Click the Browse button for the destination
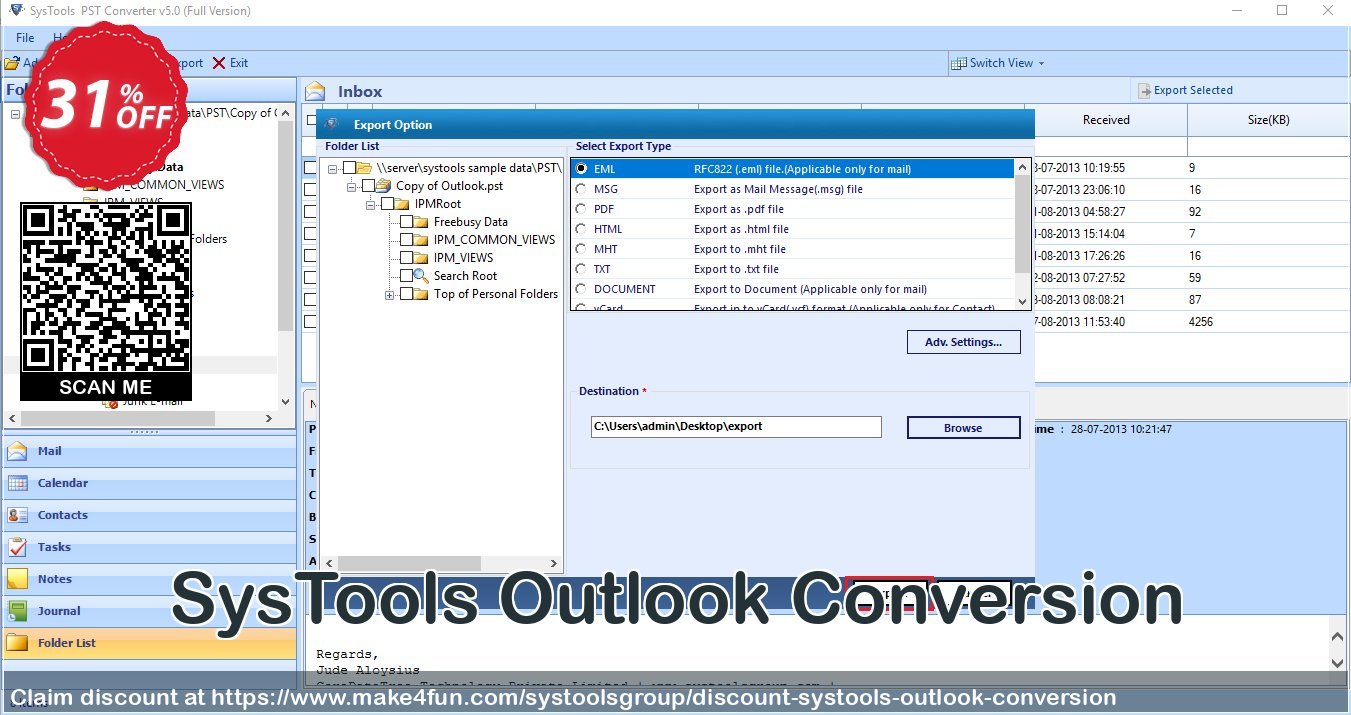Screen dimensions: 1351x715 pyautogui.click(x=963, y=428)
